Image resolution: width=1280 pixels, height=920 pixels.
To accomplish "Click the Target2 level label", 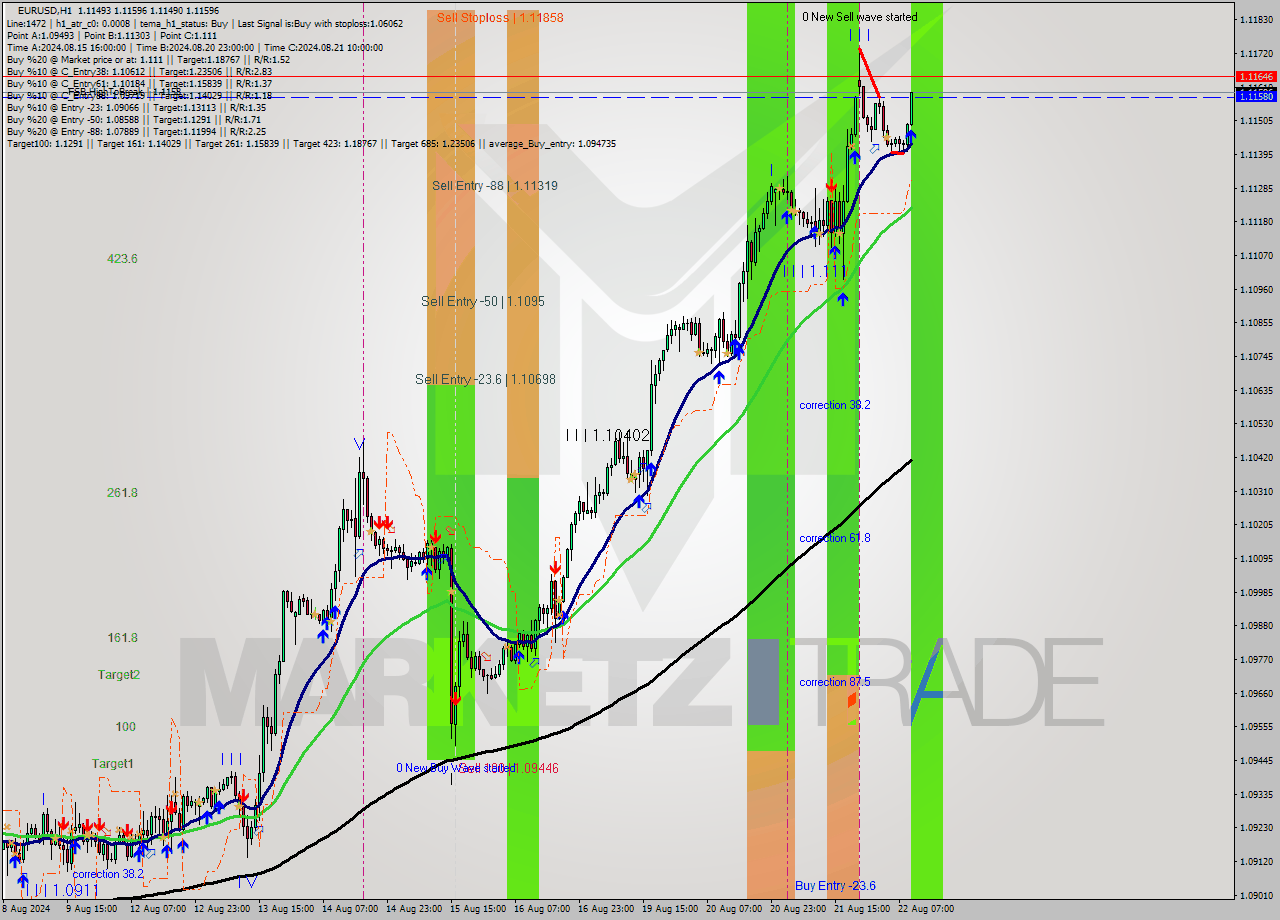I will [x=119, y=675].
